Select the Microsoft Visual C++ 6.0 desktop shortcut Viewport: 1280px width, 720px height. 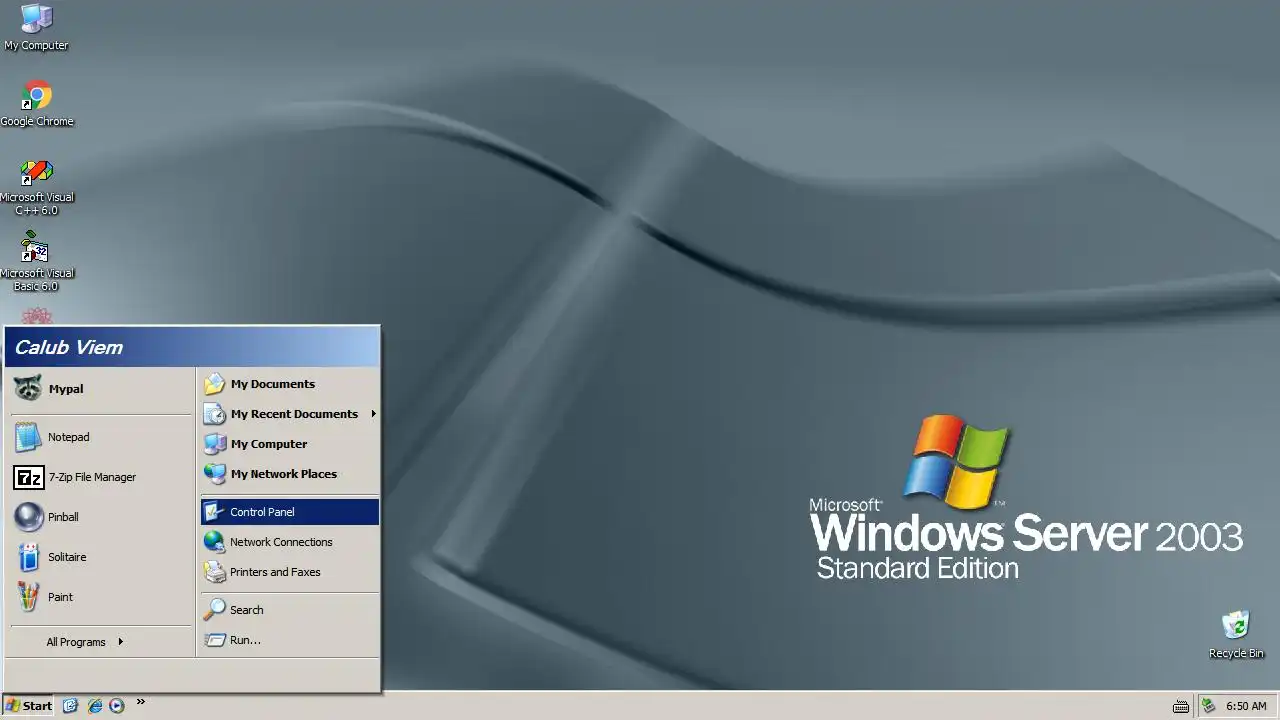[x=37, y=187]
